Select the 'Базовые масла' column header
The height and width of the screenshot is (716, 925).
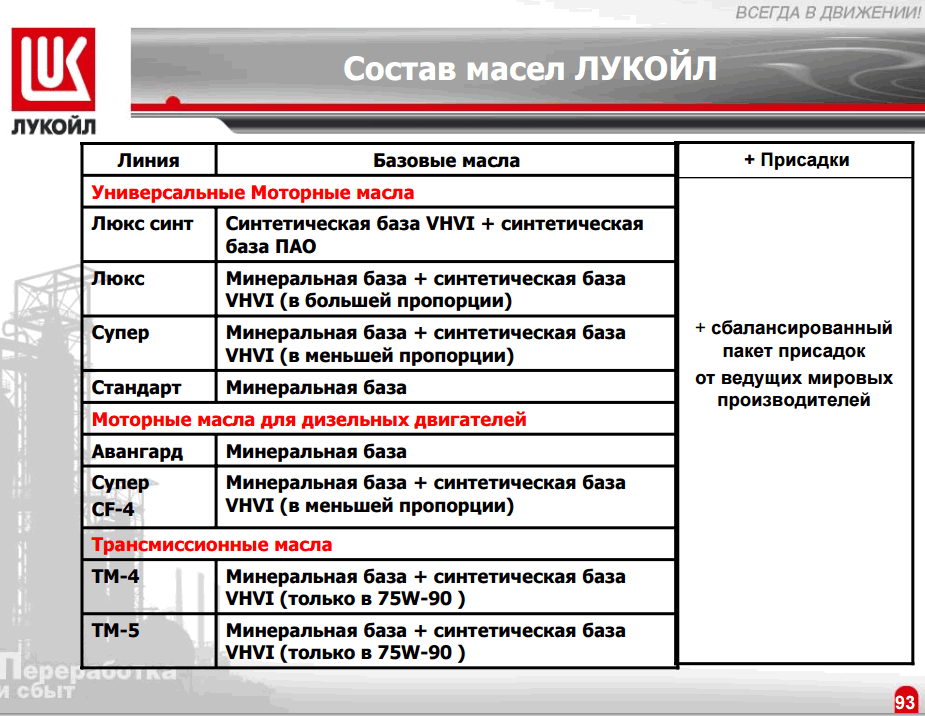pyautogui.click(x=447, y=160)
